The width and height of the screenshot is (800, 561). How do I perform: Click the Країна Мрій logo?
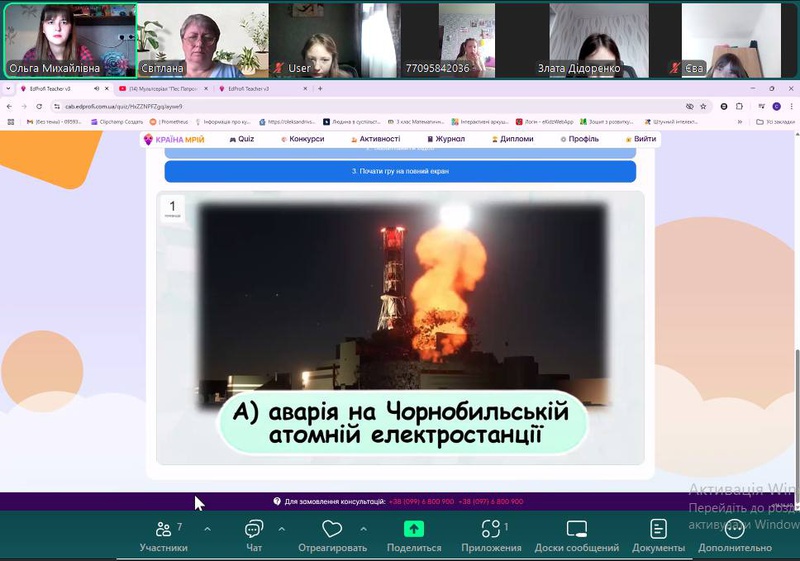(x=174, y=139)
